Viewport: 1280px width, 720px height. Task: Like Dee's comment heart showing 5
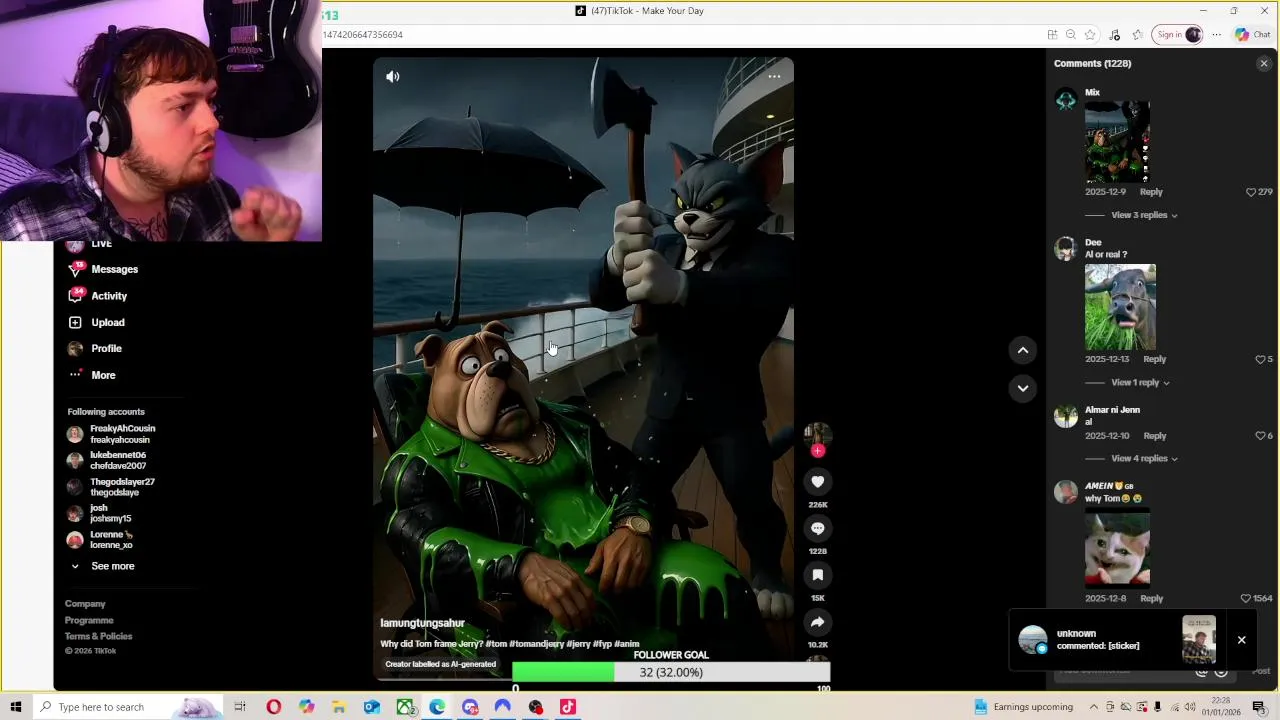(x=1260, y=359)
